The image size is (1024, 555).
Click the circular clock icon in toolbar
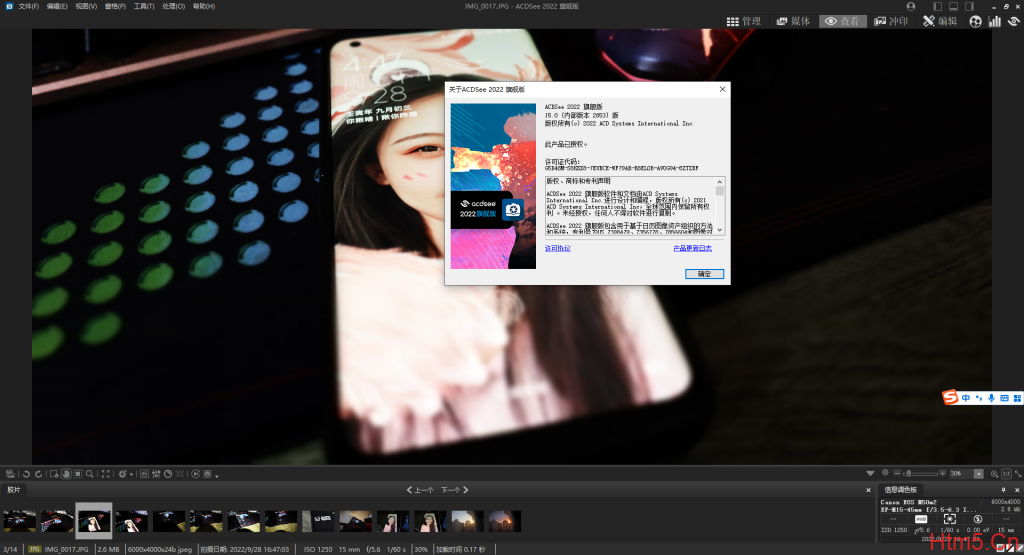click(x=168, y=474)
